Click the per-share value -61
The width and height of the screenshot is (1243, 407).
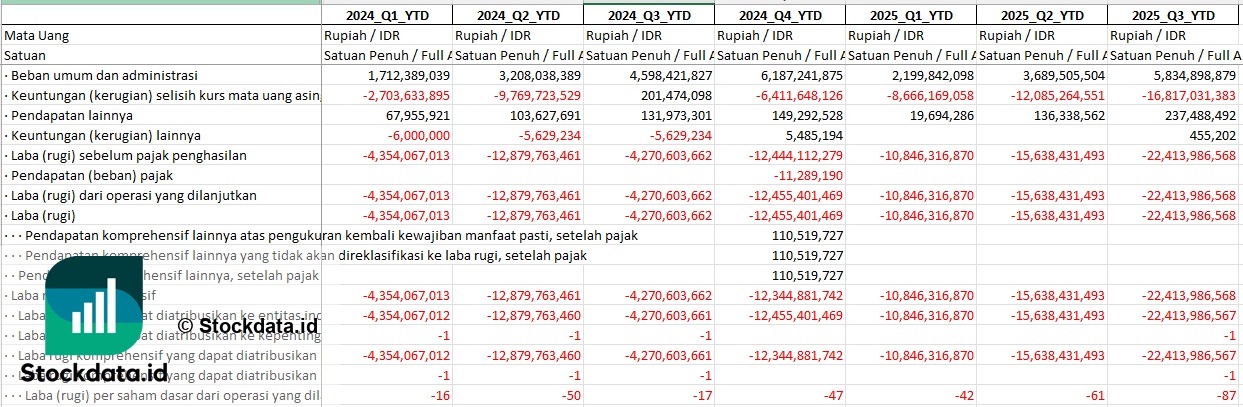click(x=1095, y=397)
